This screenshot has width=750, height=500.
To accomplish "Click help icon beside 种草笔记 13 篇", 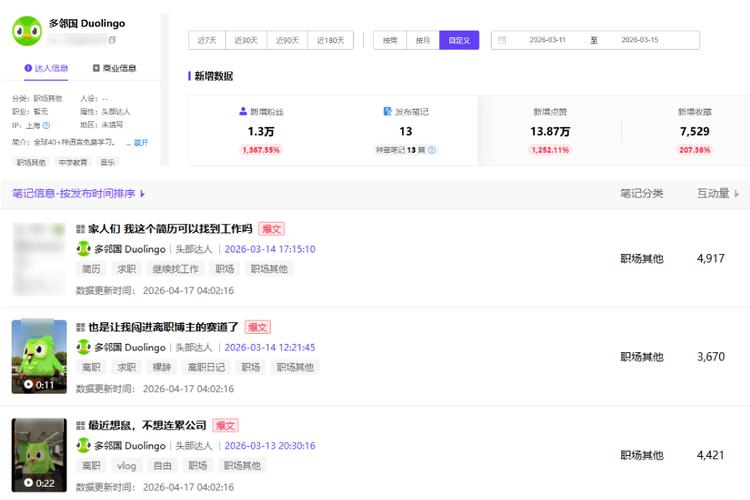I will point(431,150).
